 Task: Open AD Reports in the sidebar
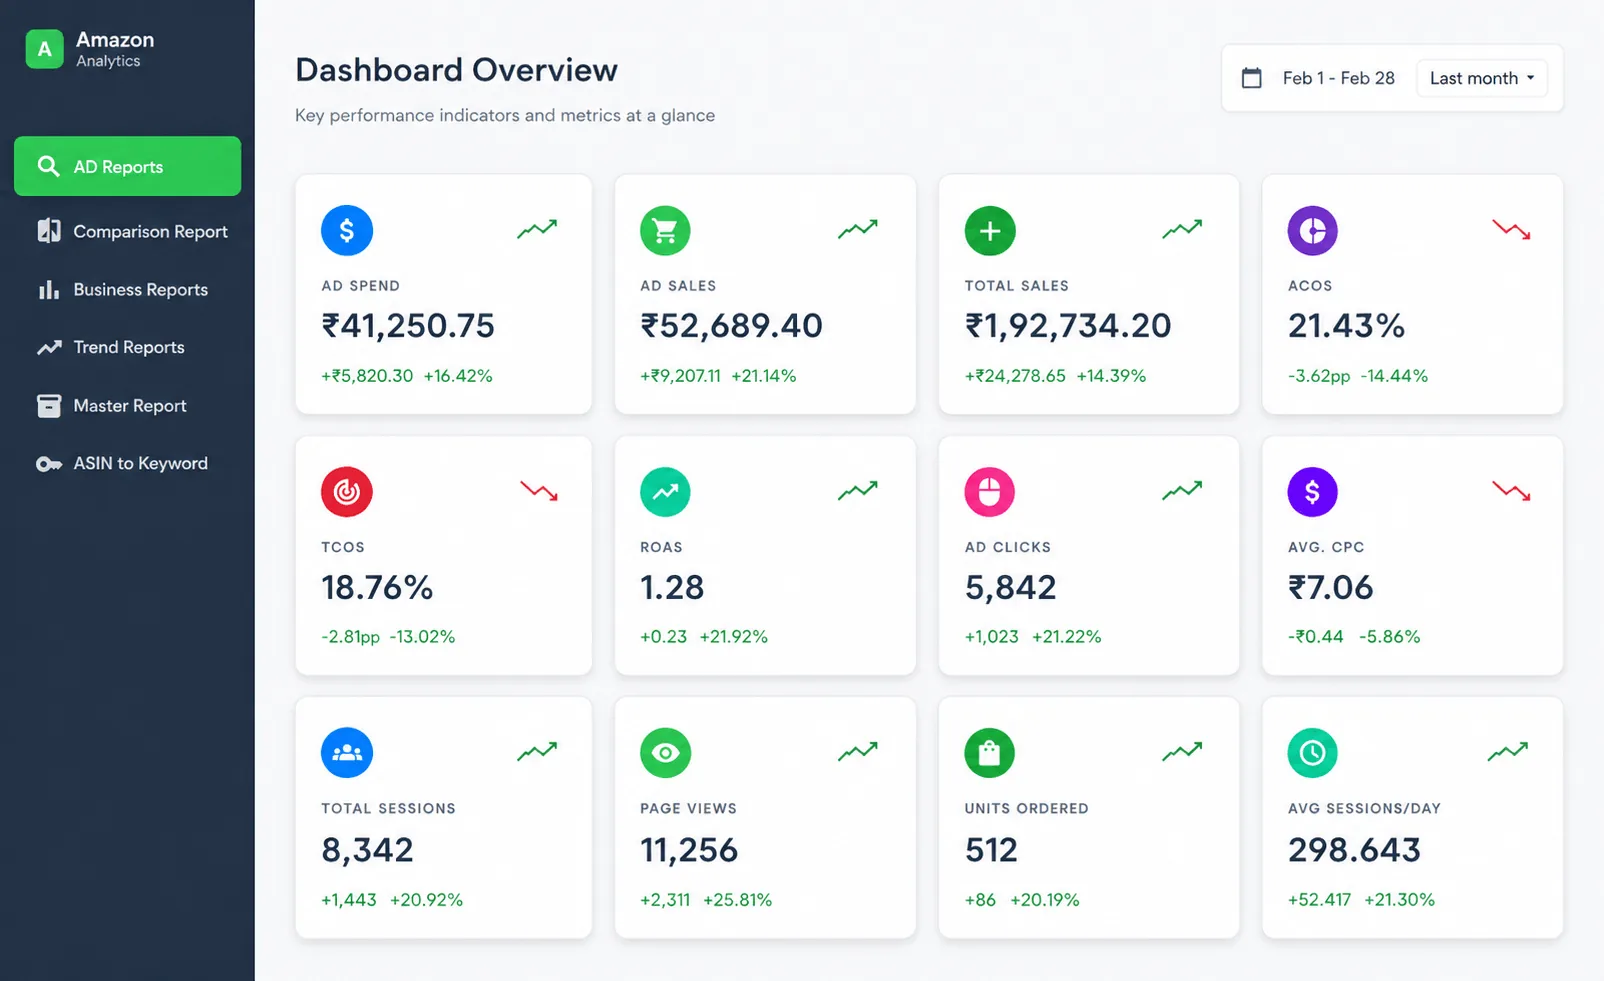point(127,166)
